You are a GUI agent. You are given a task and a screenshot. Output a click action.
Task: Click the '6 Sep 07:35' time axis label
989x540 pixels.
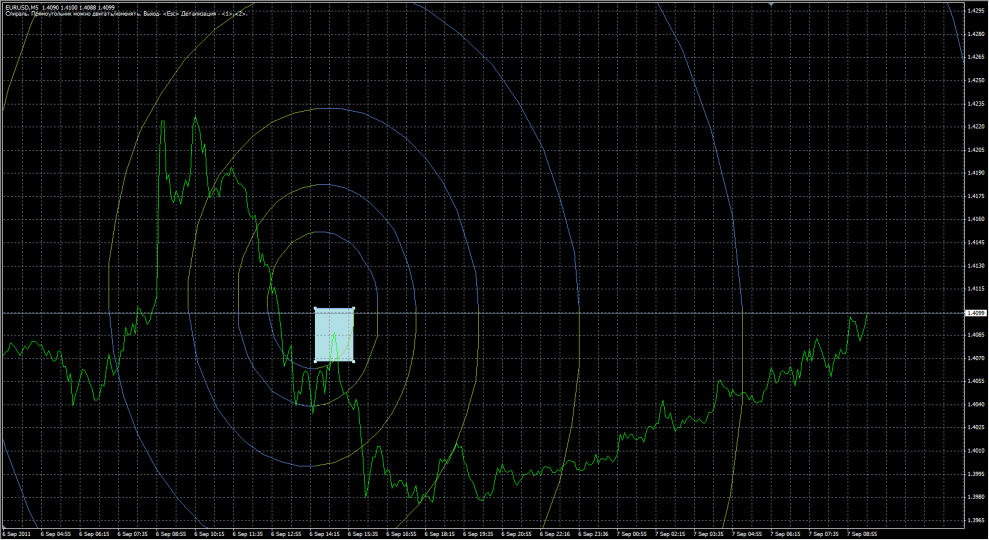[132, 534]
